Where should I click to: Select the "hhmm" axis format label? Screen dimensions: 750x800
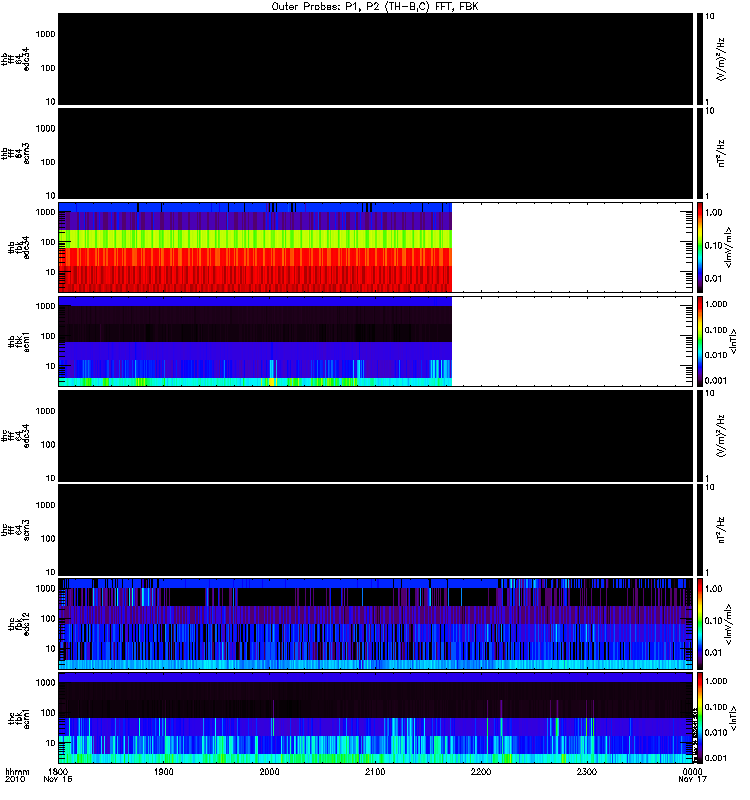17,771
